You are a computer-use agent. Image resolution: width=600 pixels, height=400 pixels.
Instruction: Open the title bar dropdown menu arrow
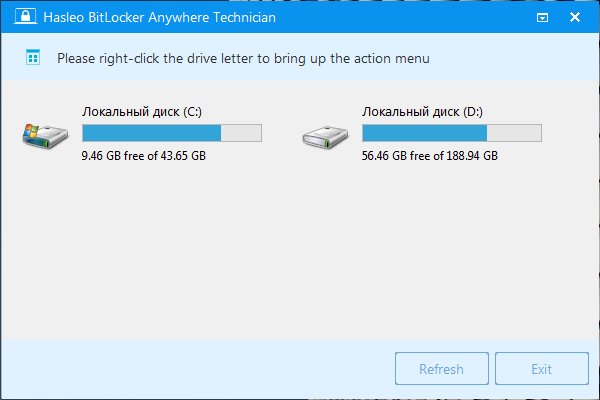(x=542, y=18)
